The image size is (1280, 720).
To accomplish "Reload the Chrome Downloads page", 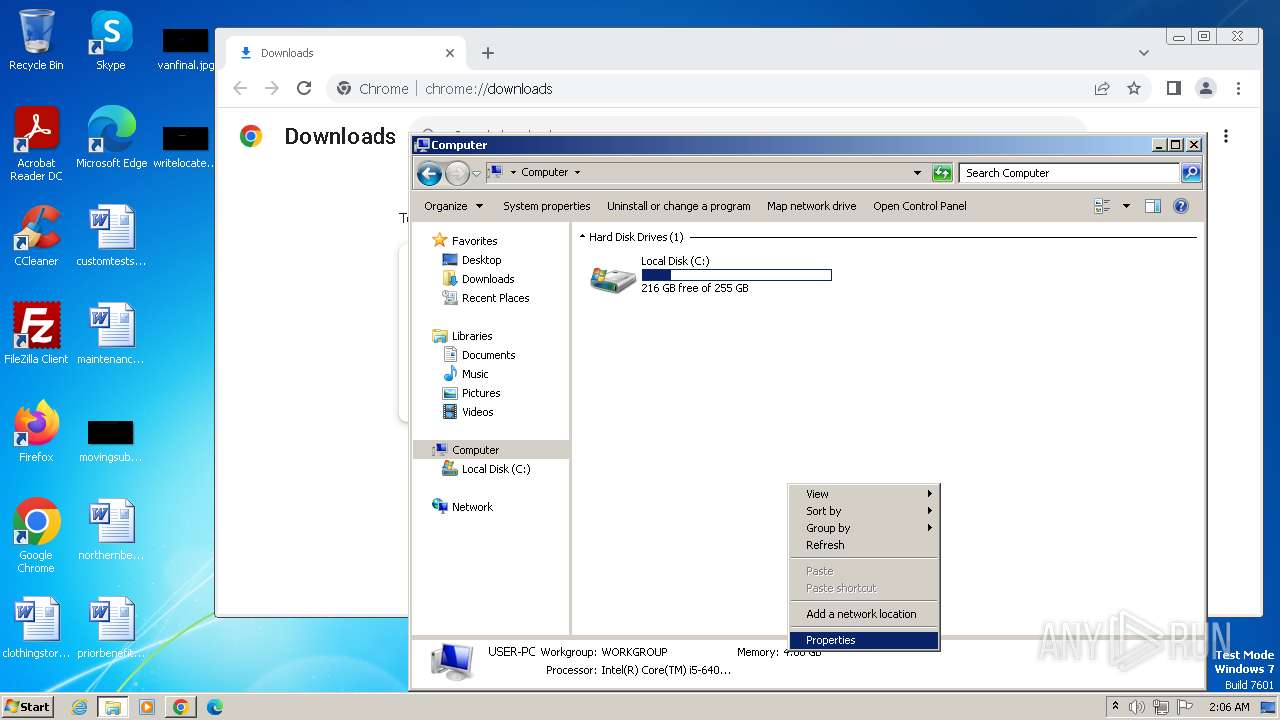I will coord(304,88).
